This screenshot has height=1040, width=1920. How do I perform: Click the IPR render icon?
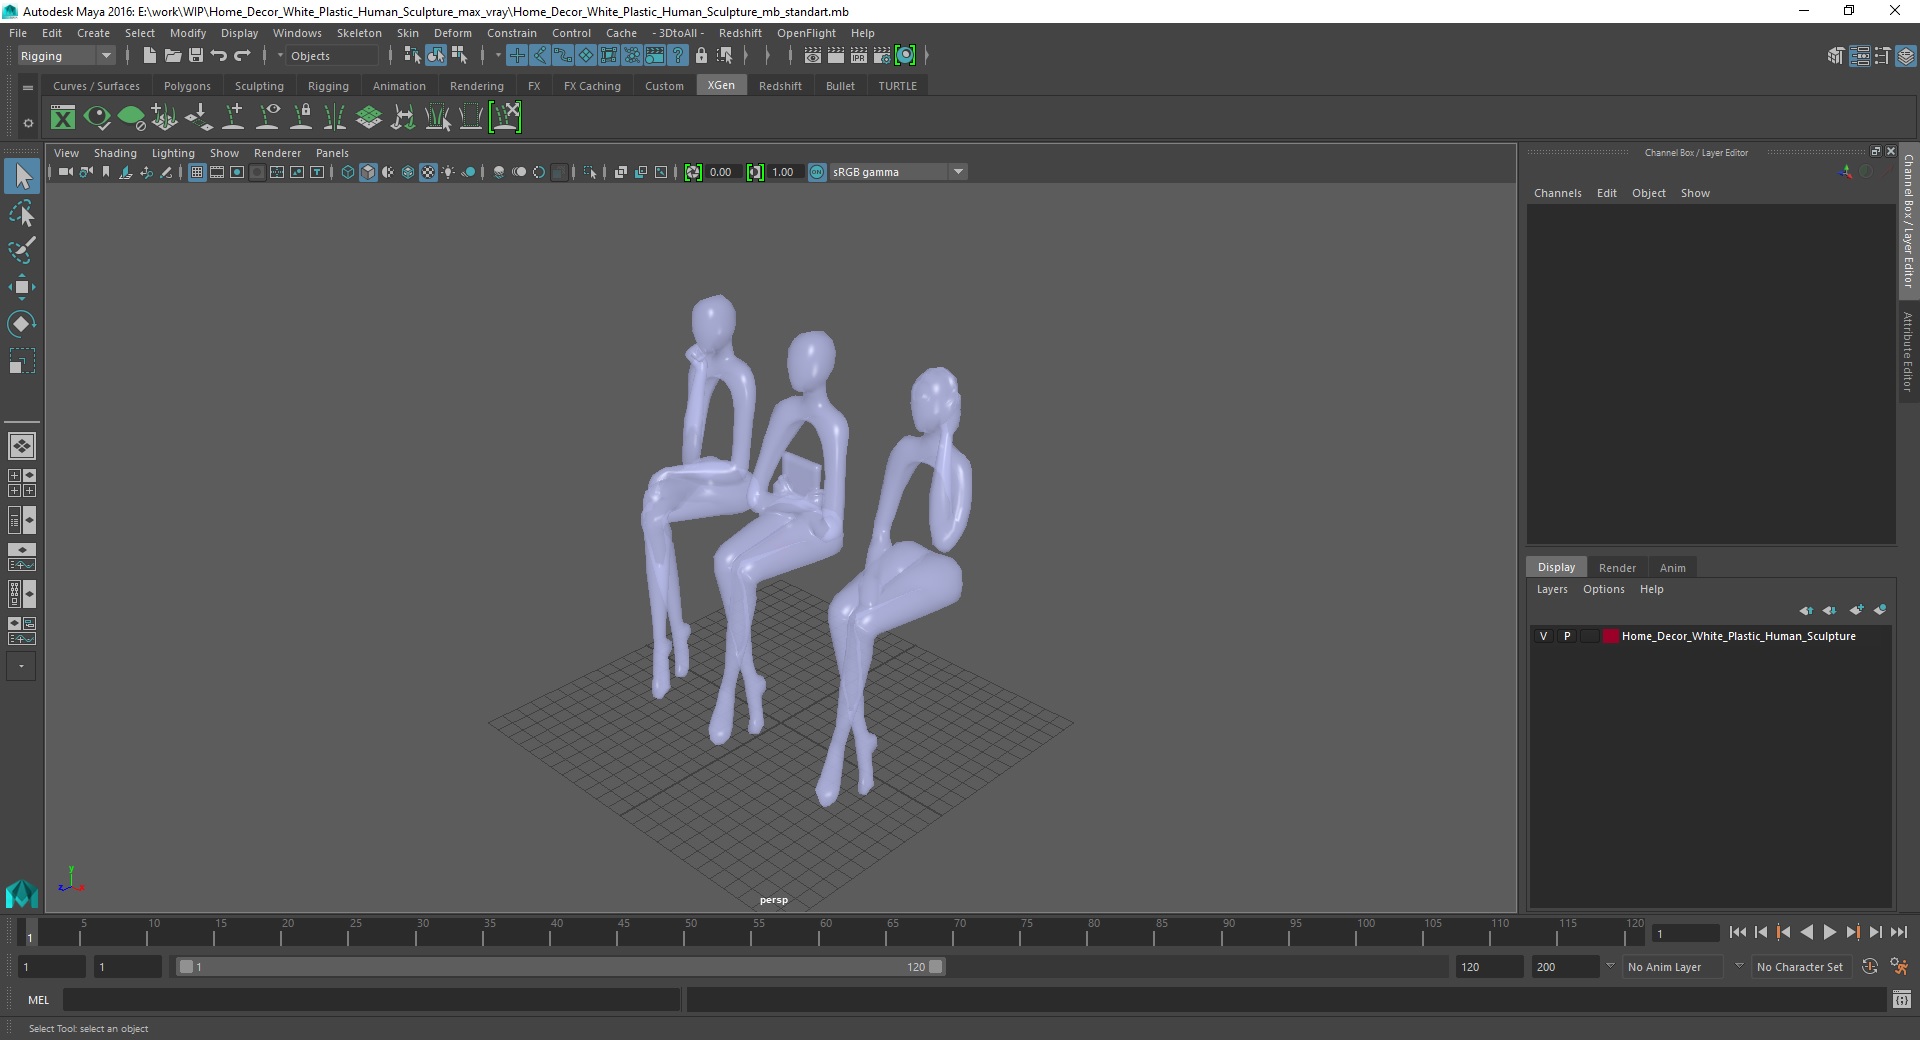pyautogui.click(x=858, y=56)
